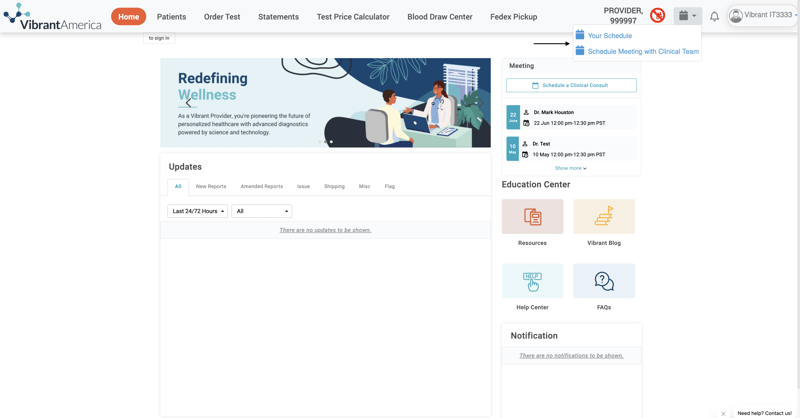
Task: Go to the Home page
Action: pyautogui.click(x=129, y=17)
